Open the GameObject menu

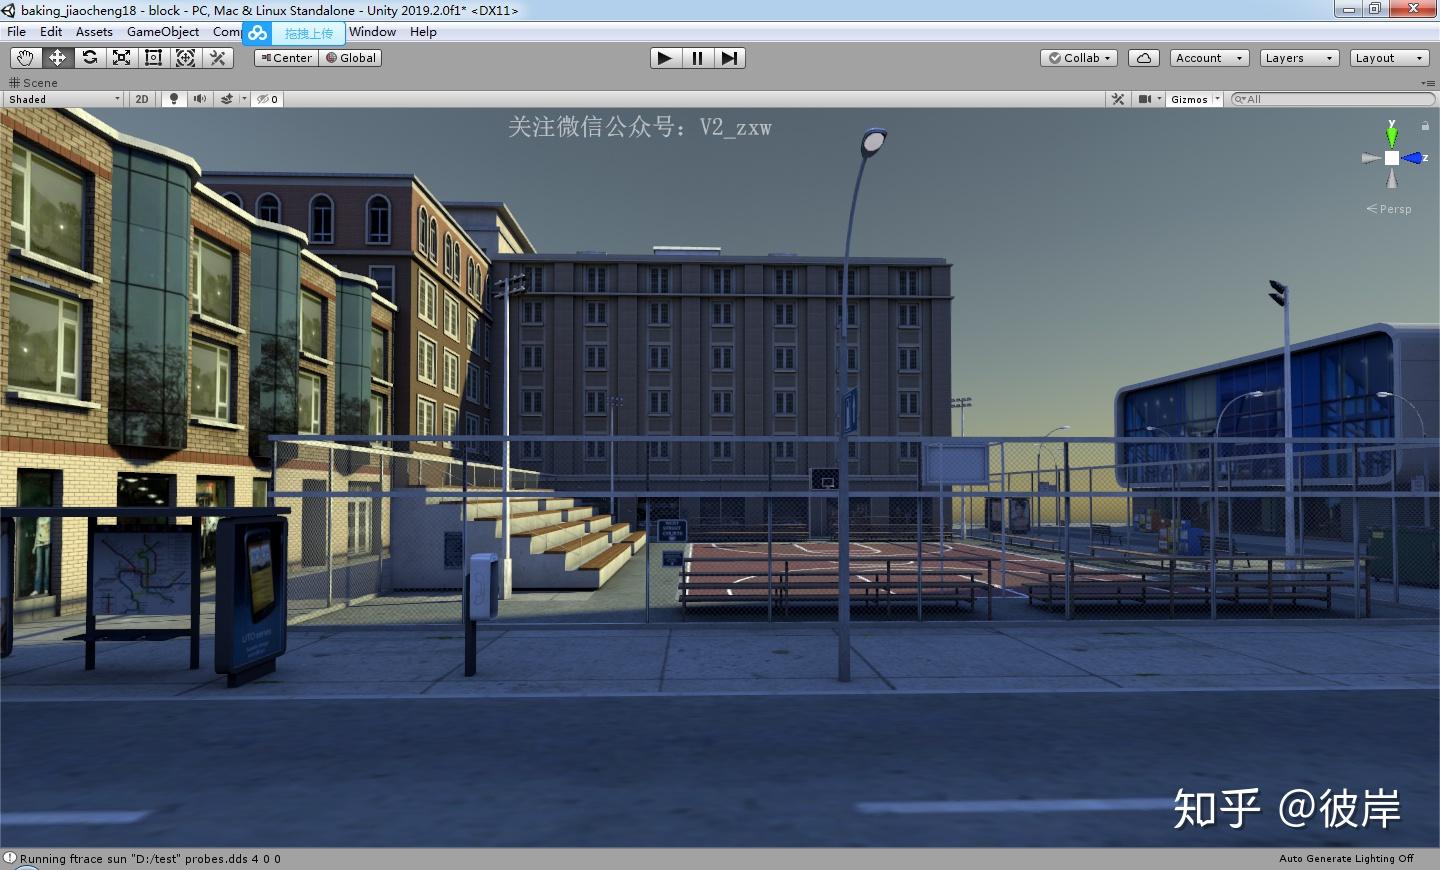(162, 32)
